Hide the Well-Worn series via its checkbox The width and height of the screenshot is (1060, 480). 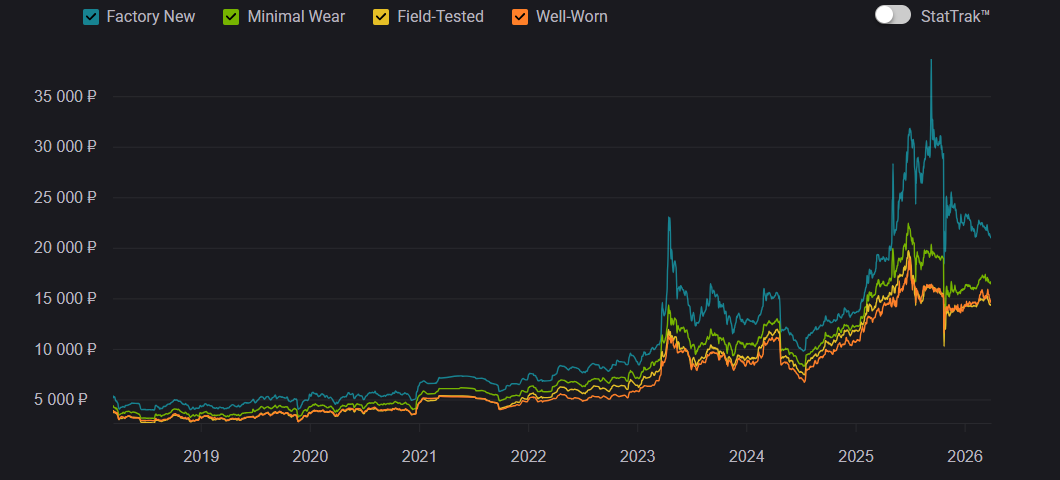coord(519,16)
